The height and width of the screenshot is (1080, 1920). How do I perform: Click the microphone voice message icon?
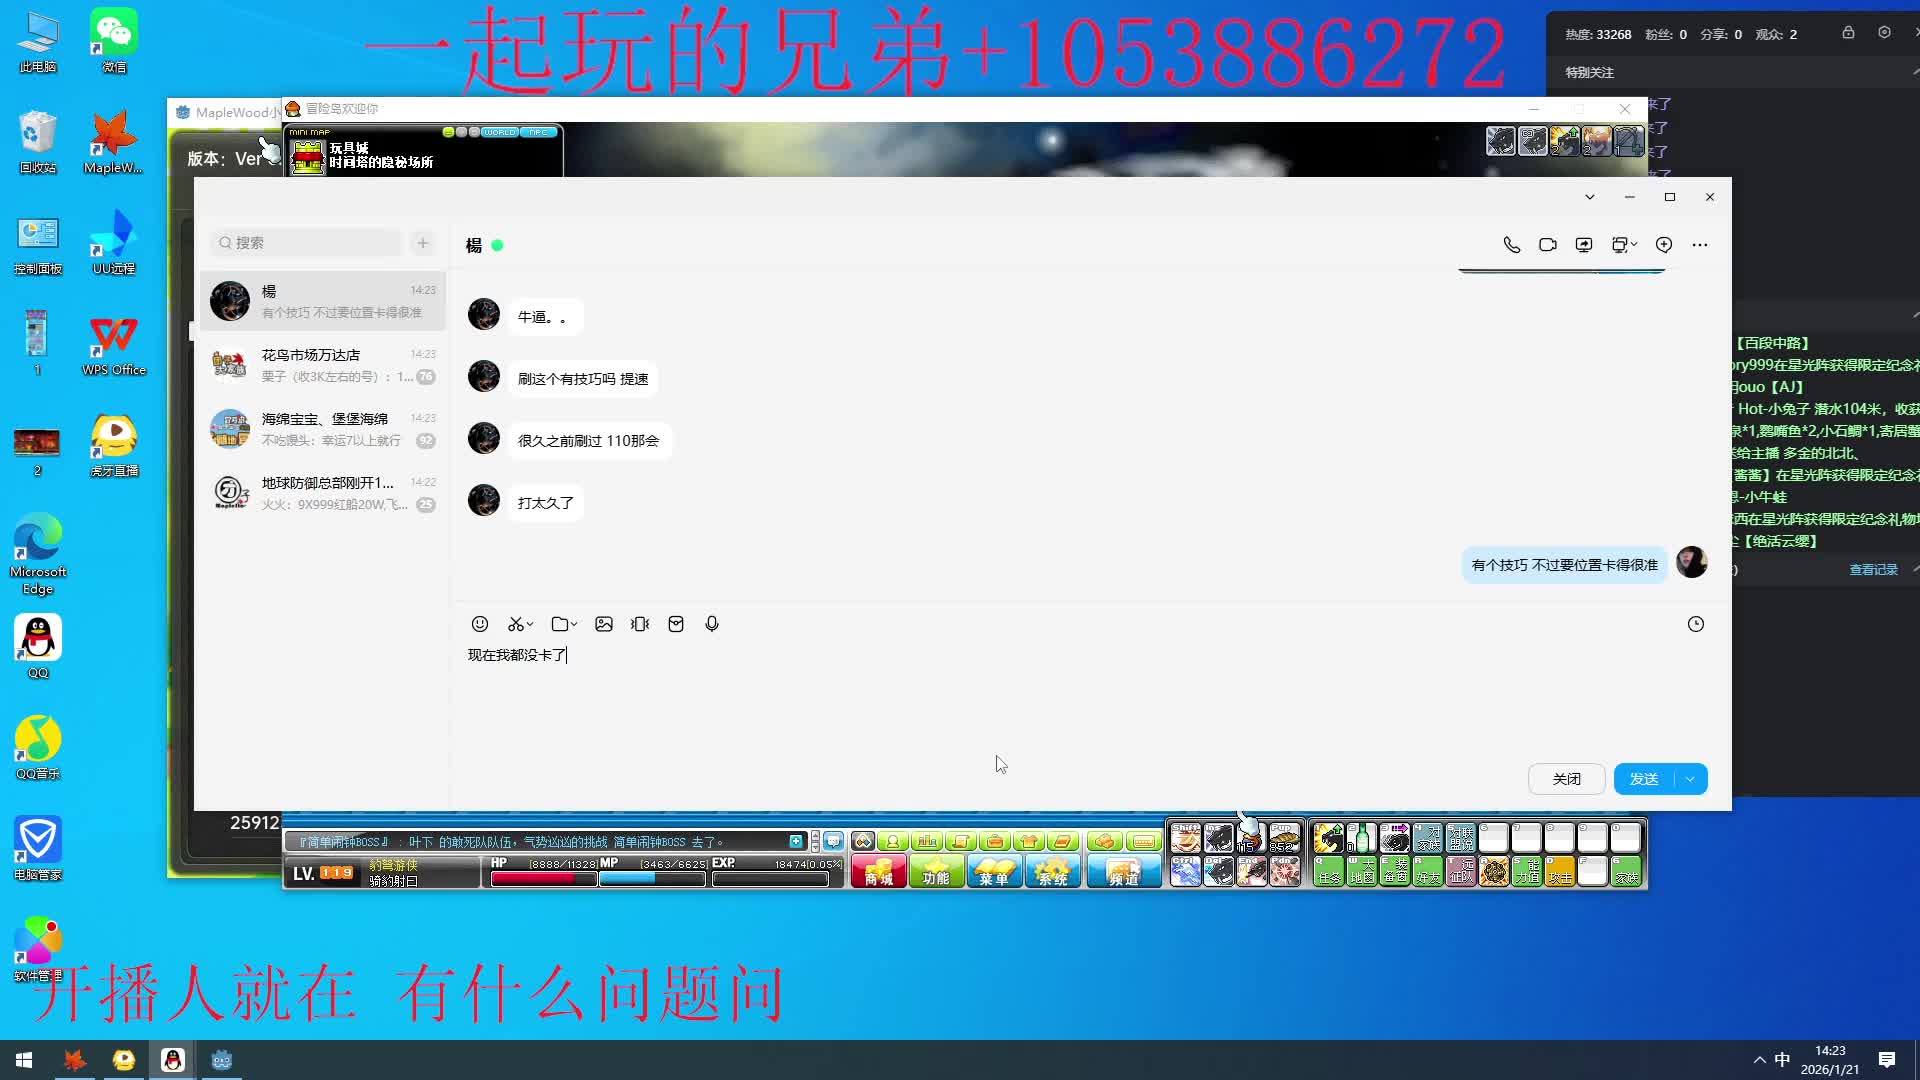pyautogui.click(x=712, y=624)
